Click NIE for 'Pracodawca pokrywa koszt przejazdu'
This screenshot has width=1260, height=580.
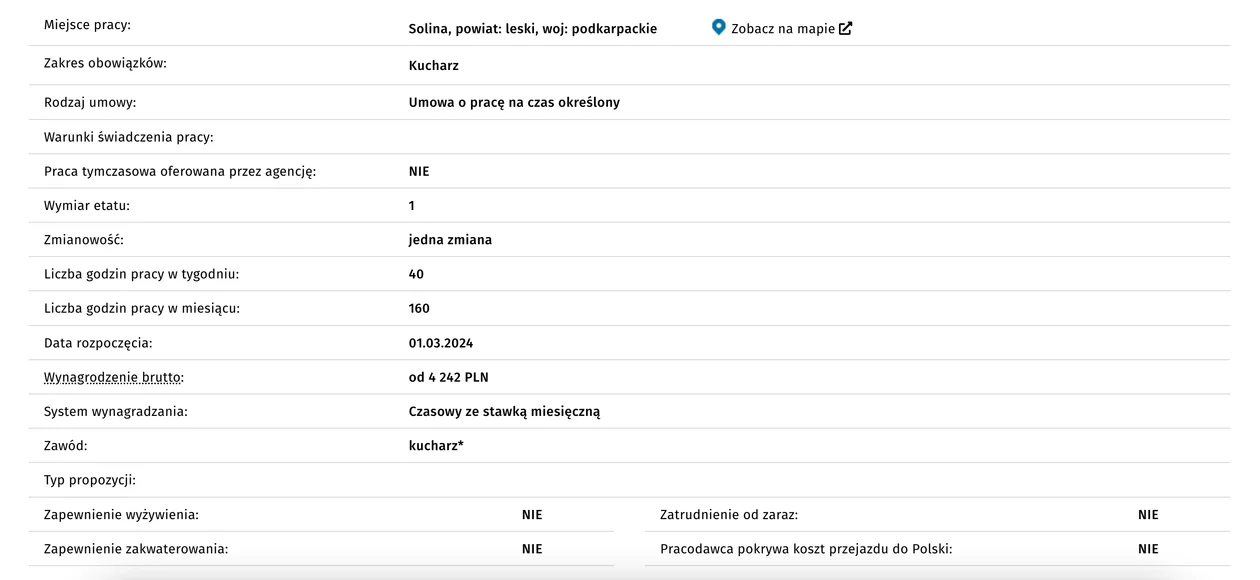pos(1148,548)
